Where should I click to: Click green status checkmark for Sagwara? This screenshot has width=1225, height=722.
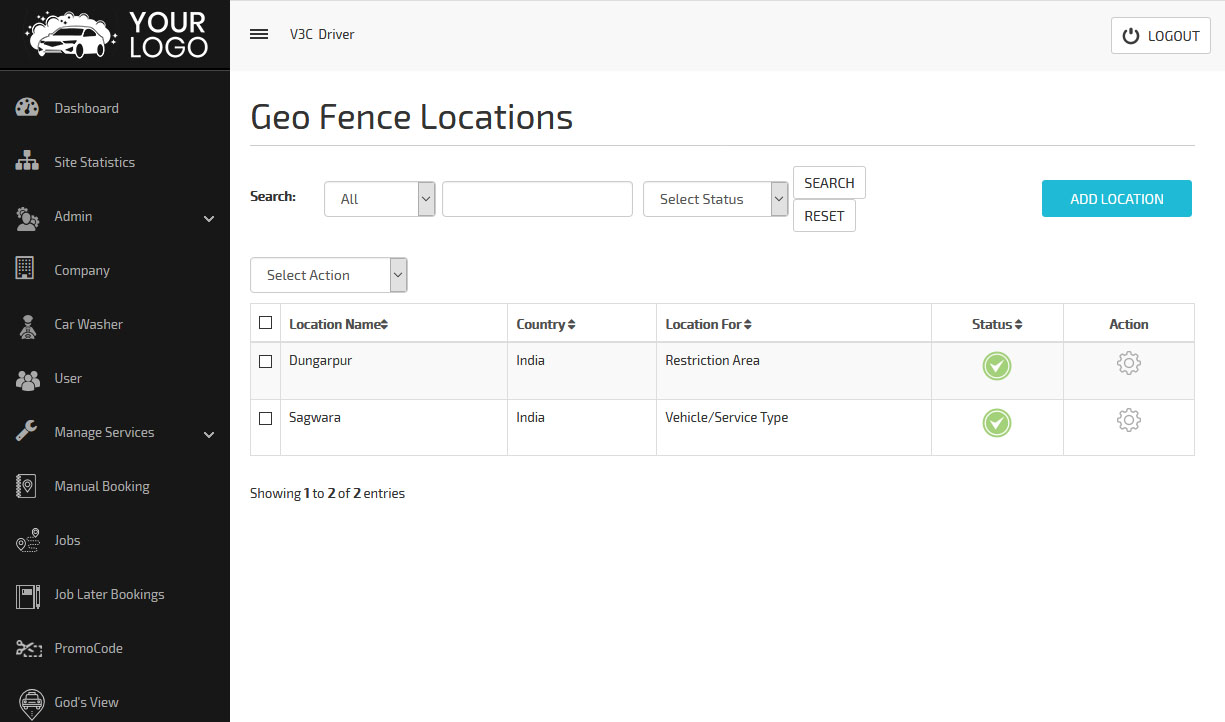point(996,423)
